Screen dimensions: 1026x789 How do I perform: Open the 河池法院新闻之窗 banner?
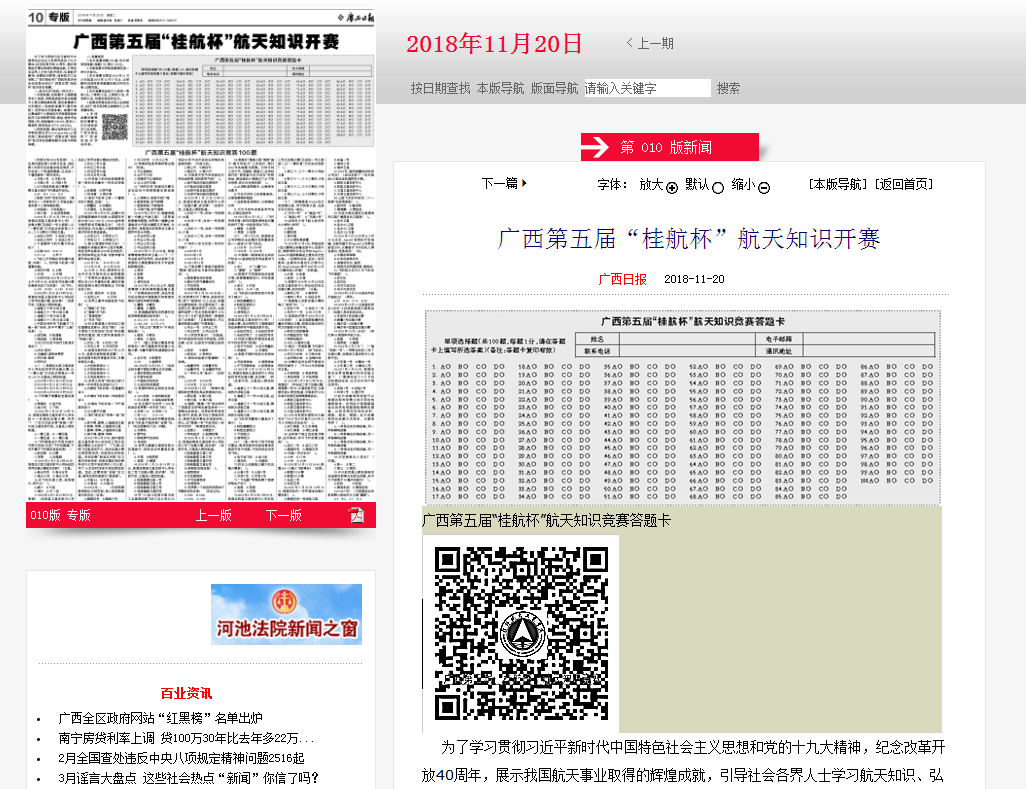pos(286,614)
